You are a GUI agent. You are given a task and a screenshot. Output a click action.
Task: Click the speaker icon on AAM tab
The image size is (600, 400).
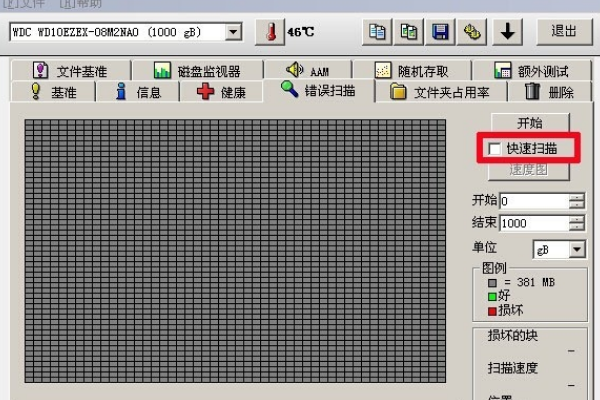(294, 69)
